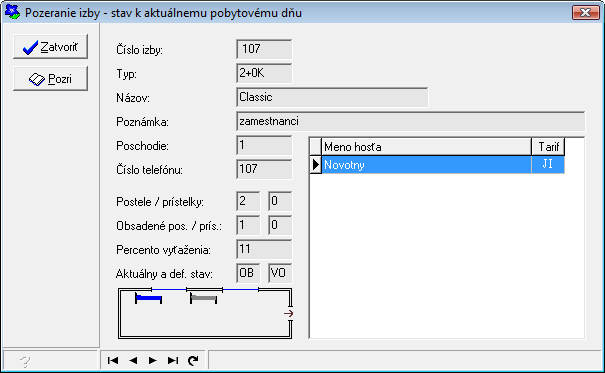Click the Zatvoriť button

click(x=51, y=47)
